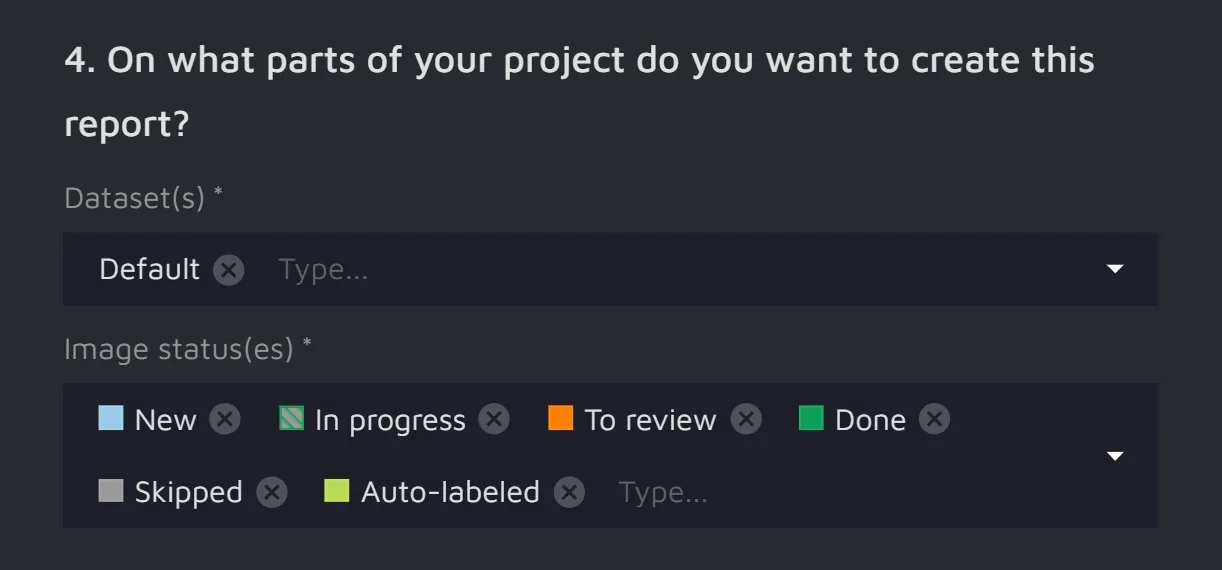
Task: Remove the Done status tag
Action: click(x=934, y=419)
